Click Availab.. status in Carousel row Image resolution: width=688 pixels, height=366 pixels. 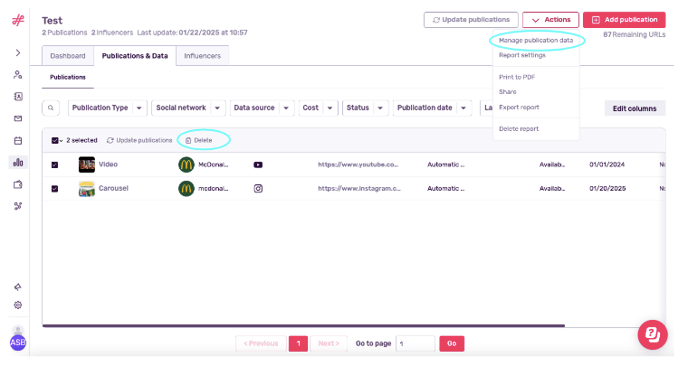coord(552,189)
